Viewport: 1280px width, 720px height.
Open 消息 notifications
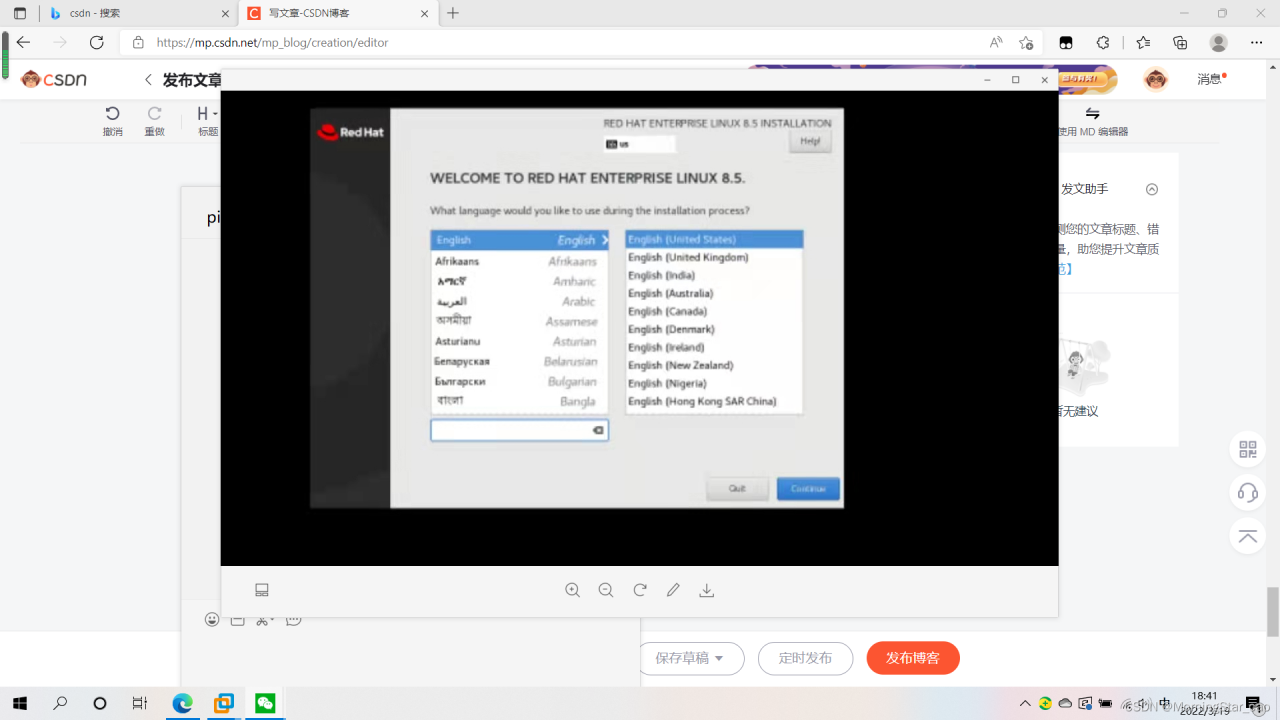click(1211, 79)
